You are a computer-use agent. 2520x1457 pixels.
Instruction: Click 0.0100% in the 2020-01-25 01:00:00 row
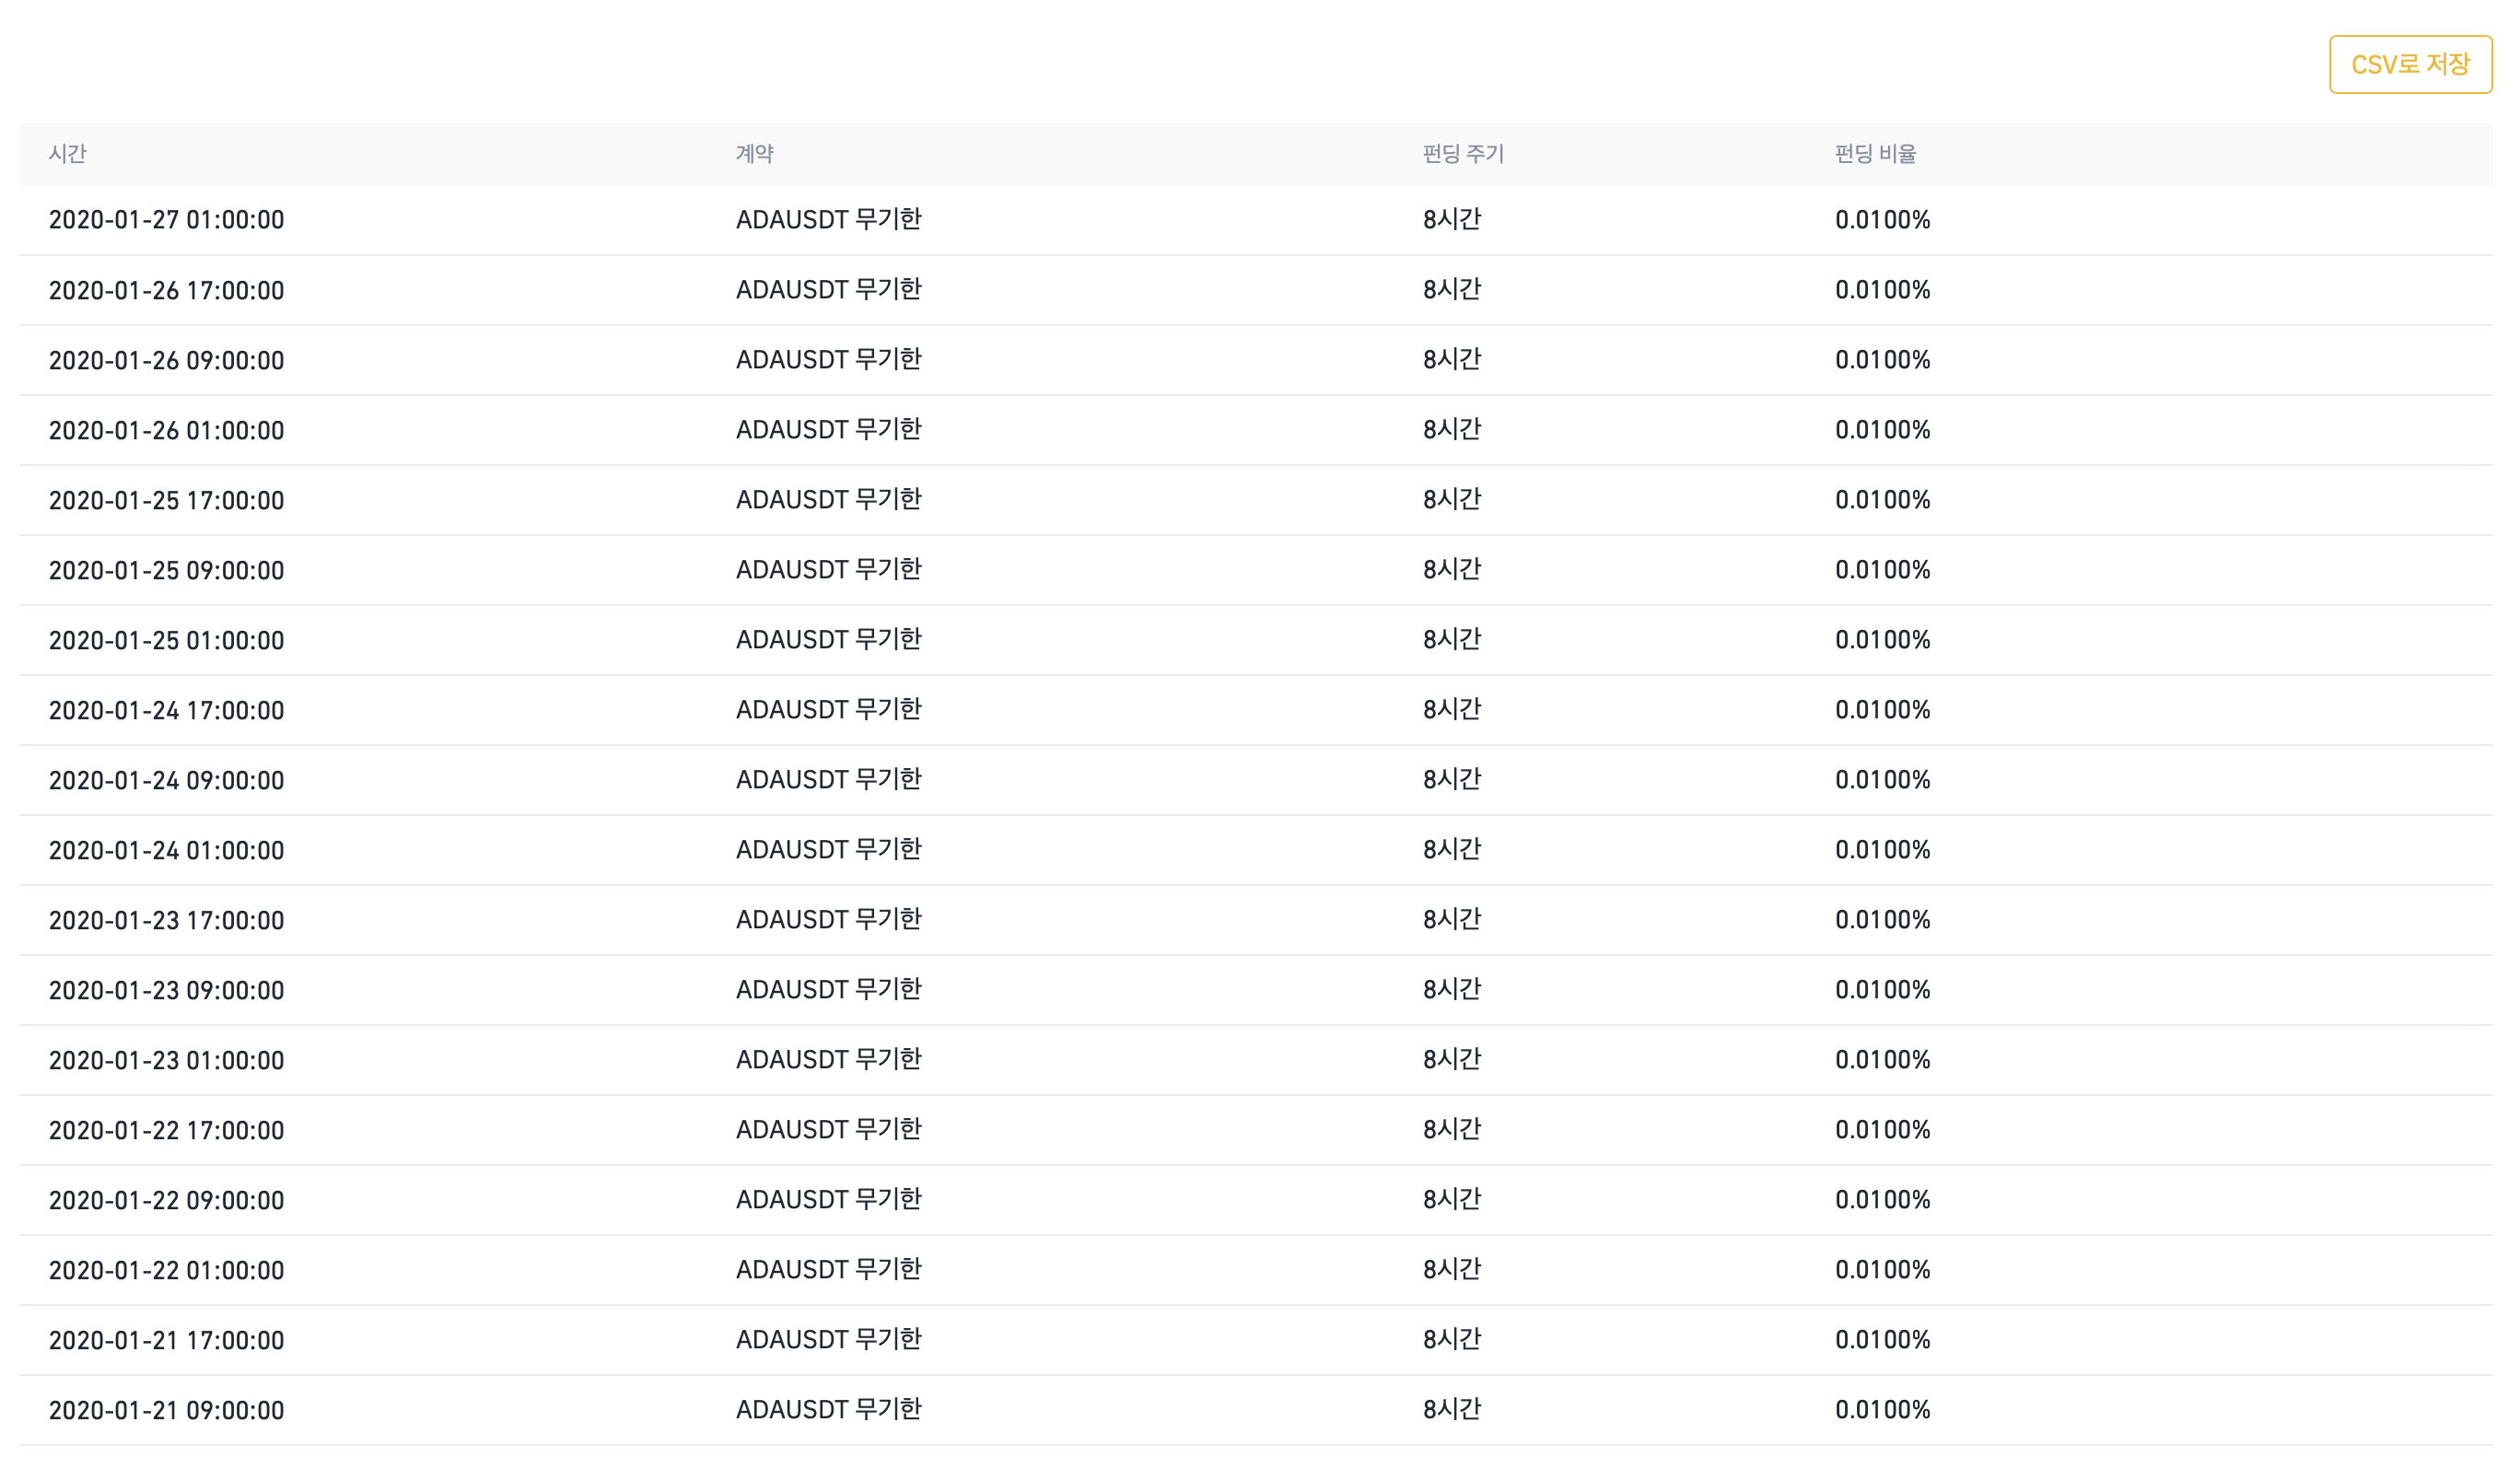click(1881, 640)
